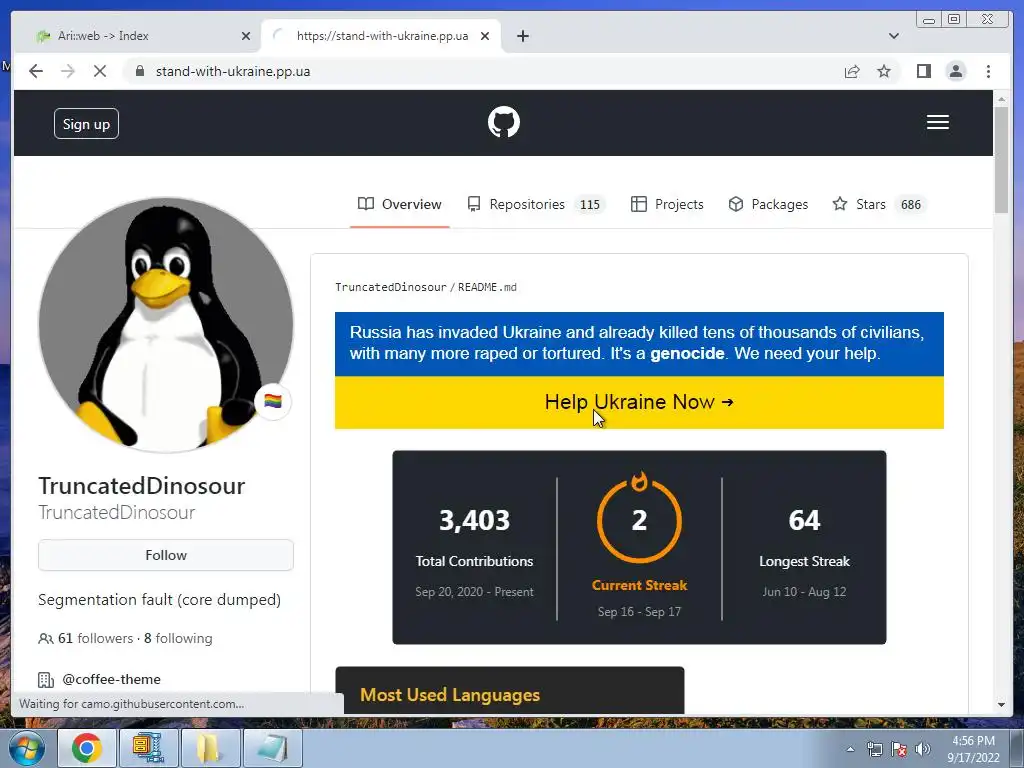Click the vertical scrollbar thumb
This screenshot has height=768, width=1024.
click(1001, 159)
